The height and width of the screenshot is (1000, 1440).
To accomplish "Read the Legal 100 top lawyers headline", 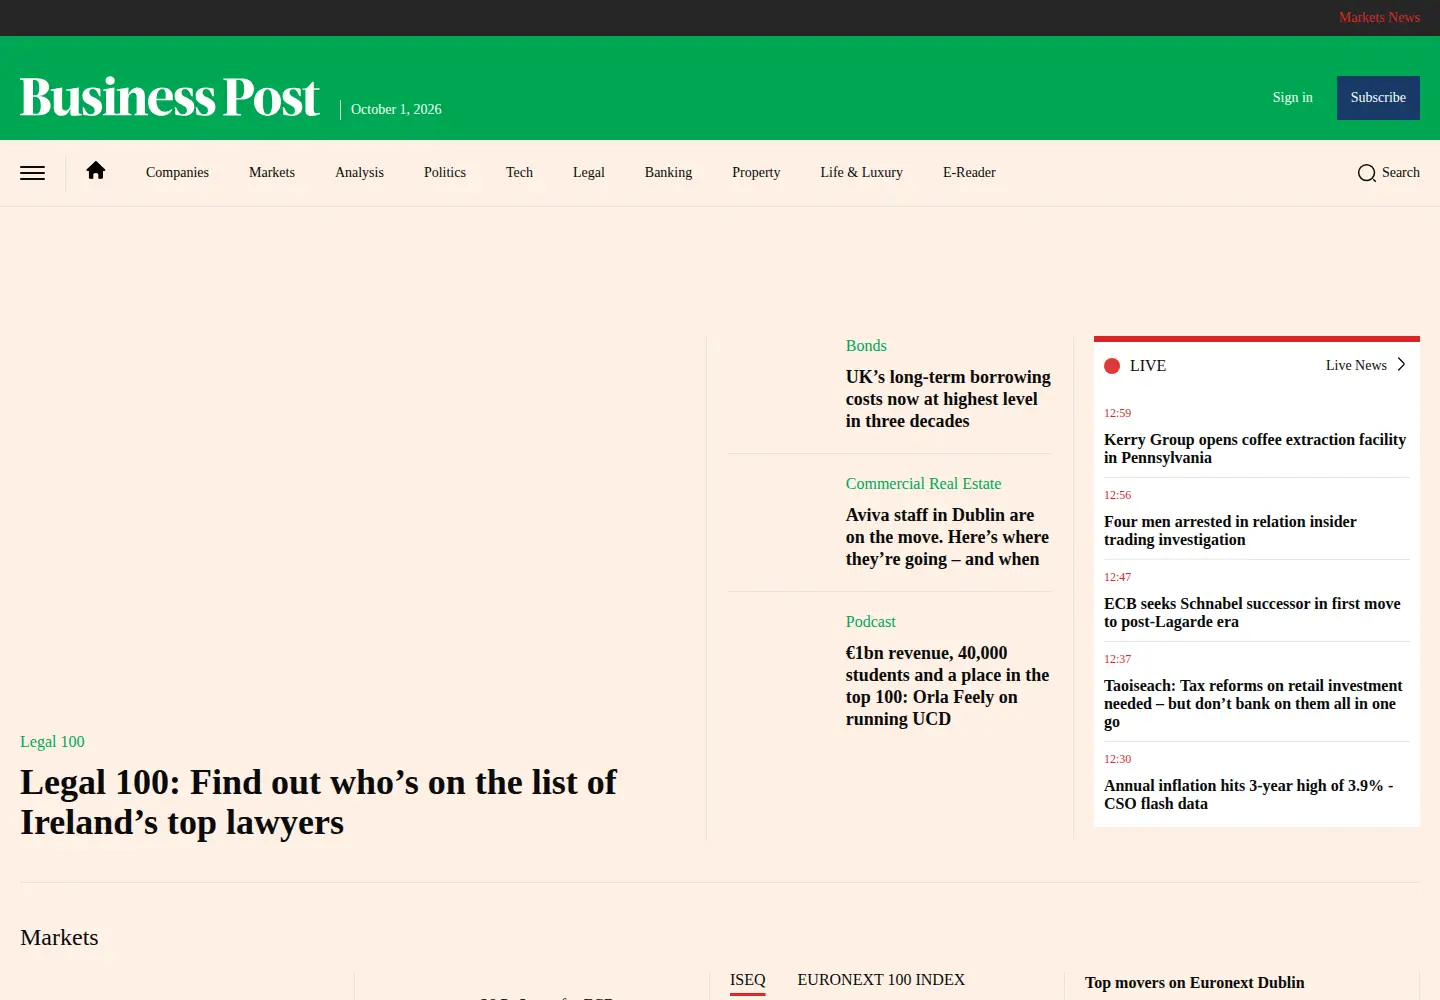I will (318, 803).
